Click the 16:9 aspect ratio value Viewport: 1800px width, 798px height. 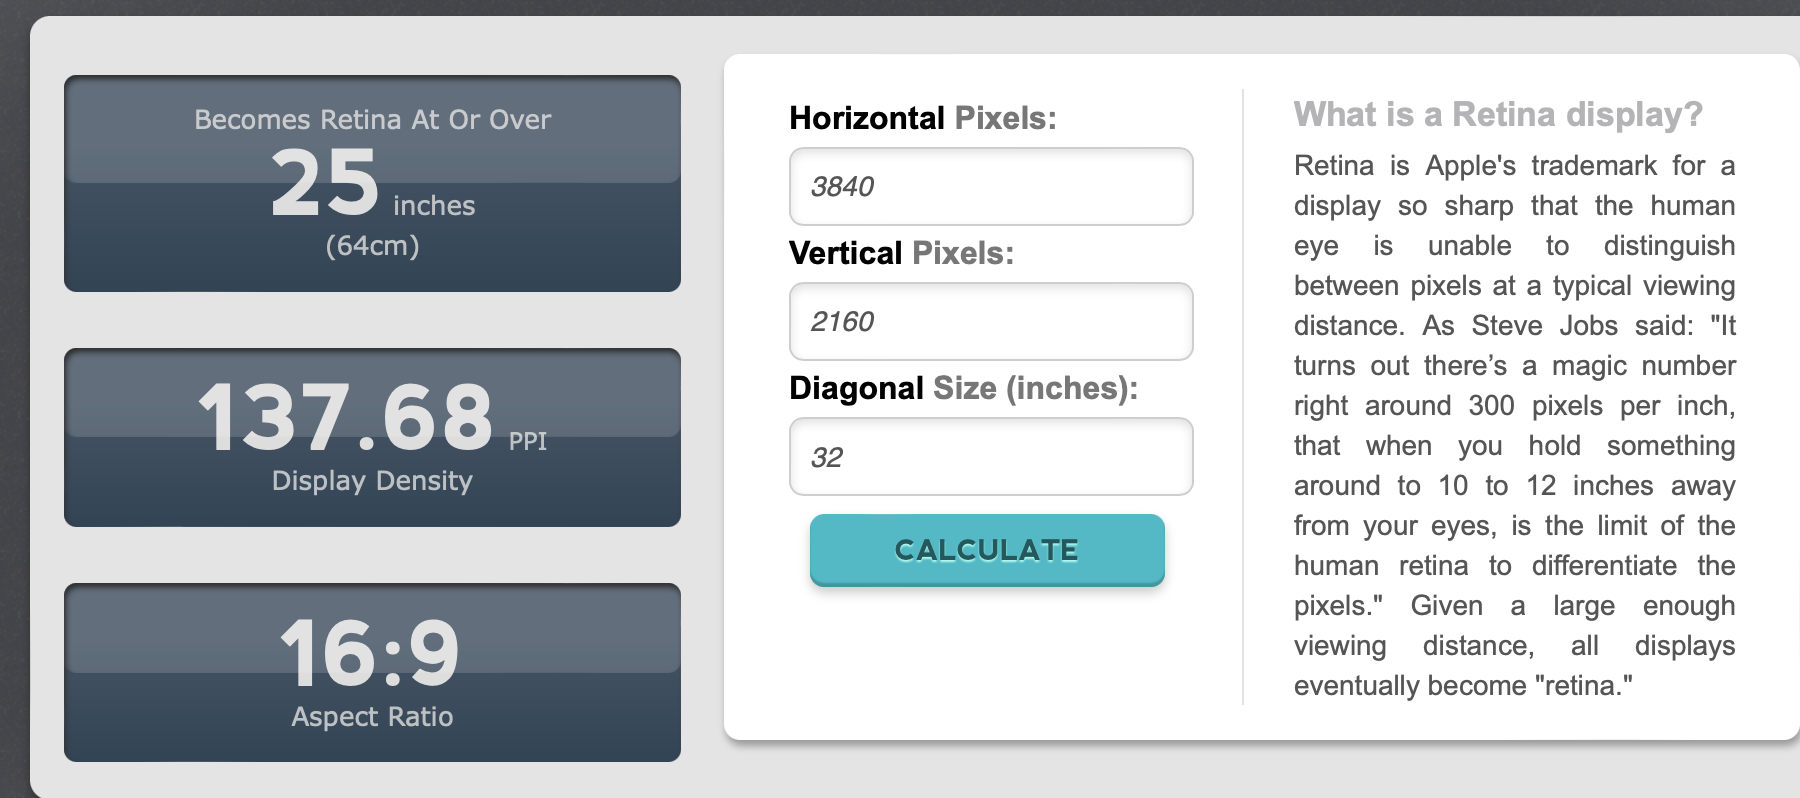pos(370,654)
